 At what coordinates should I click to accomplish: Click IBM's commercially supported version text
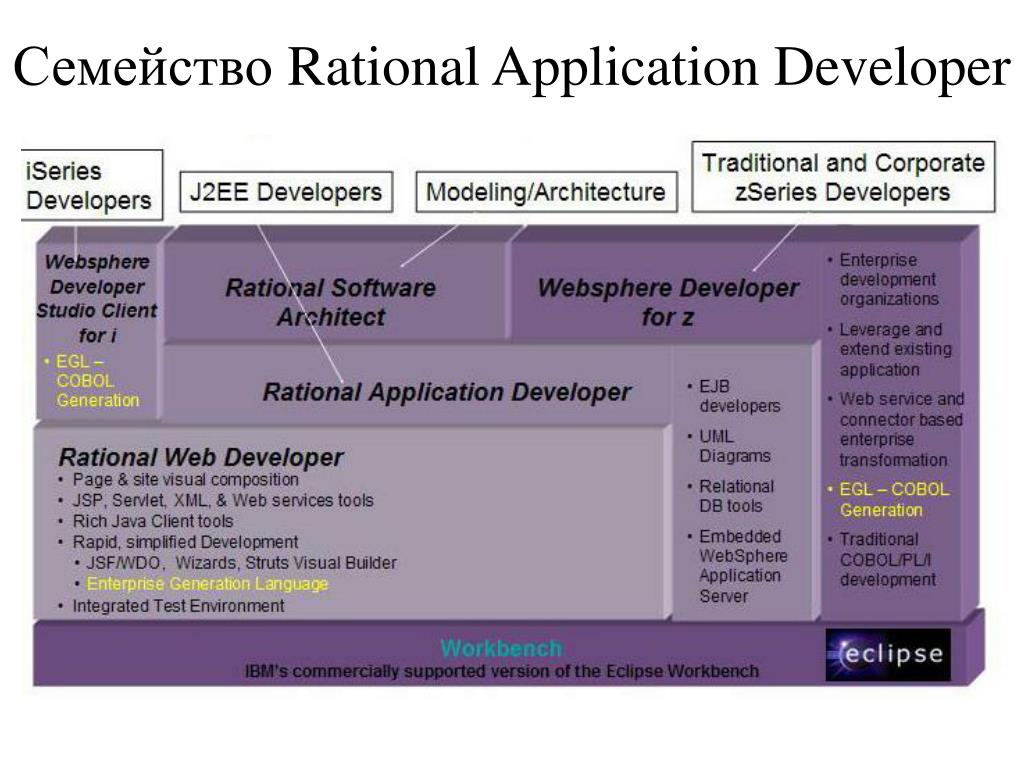tap(502, 671)
